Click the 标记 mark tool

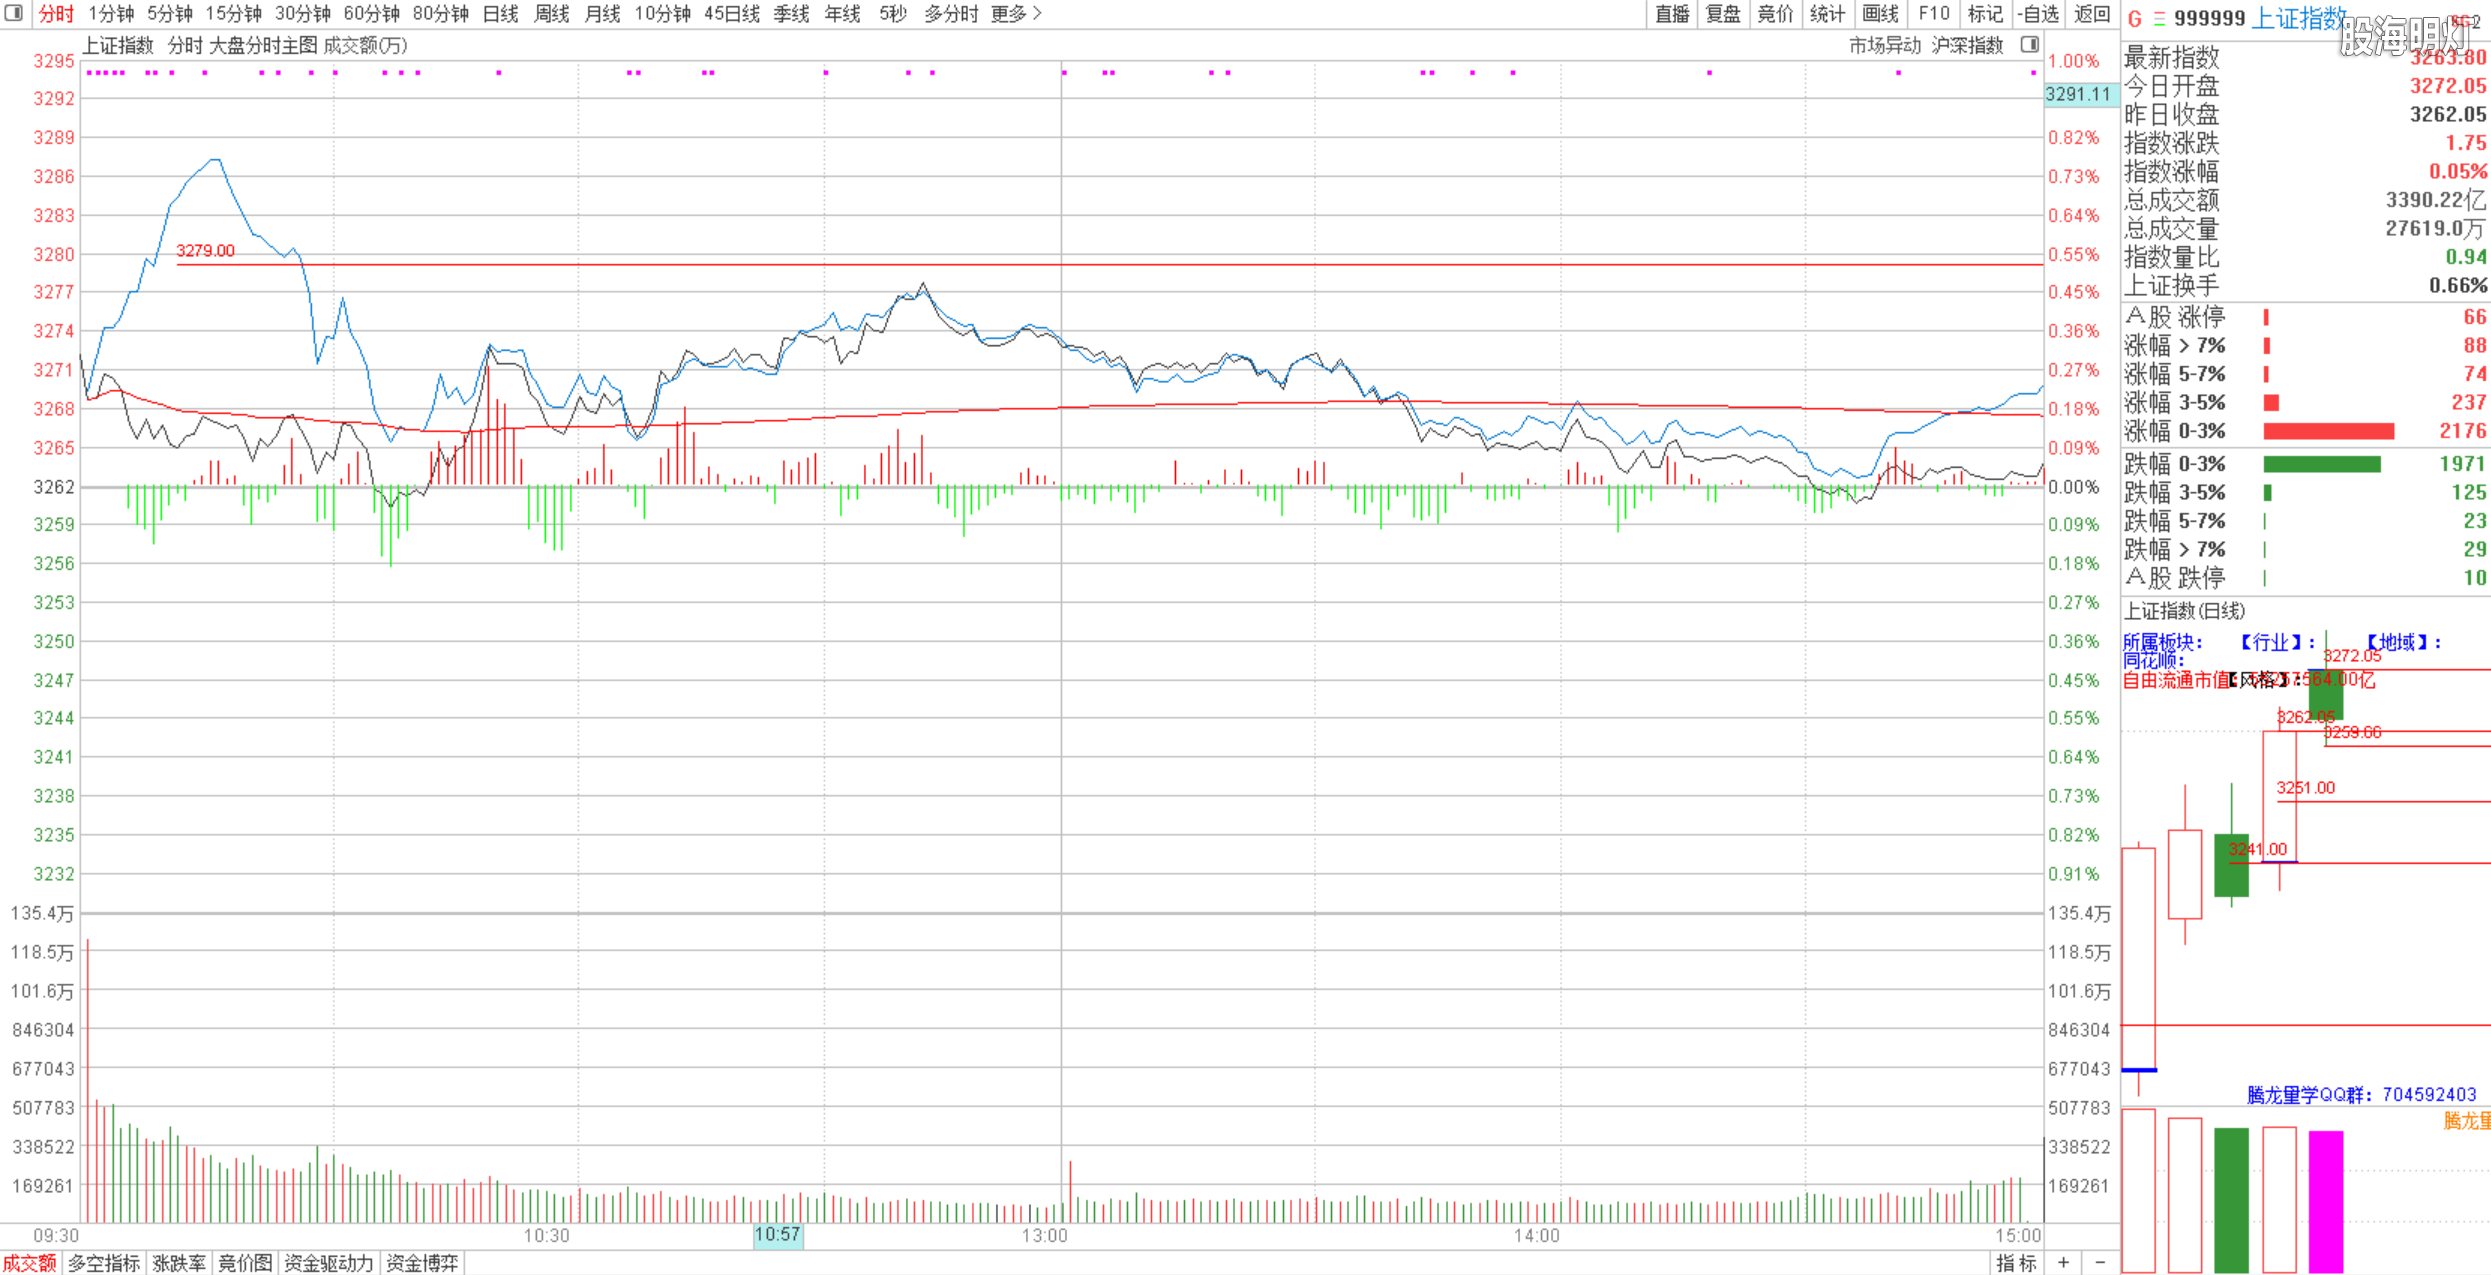coord(1984,14)
